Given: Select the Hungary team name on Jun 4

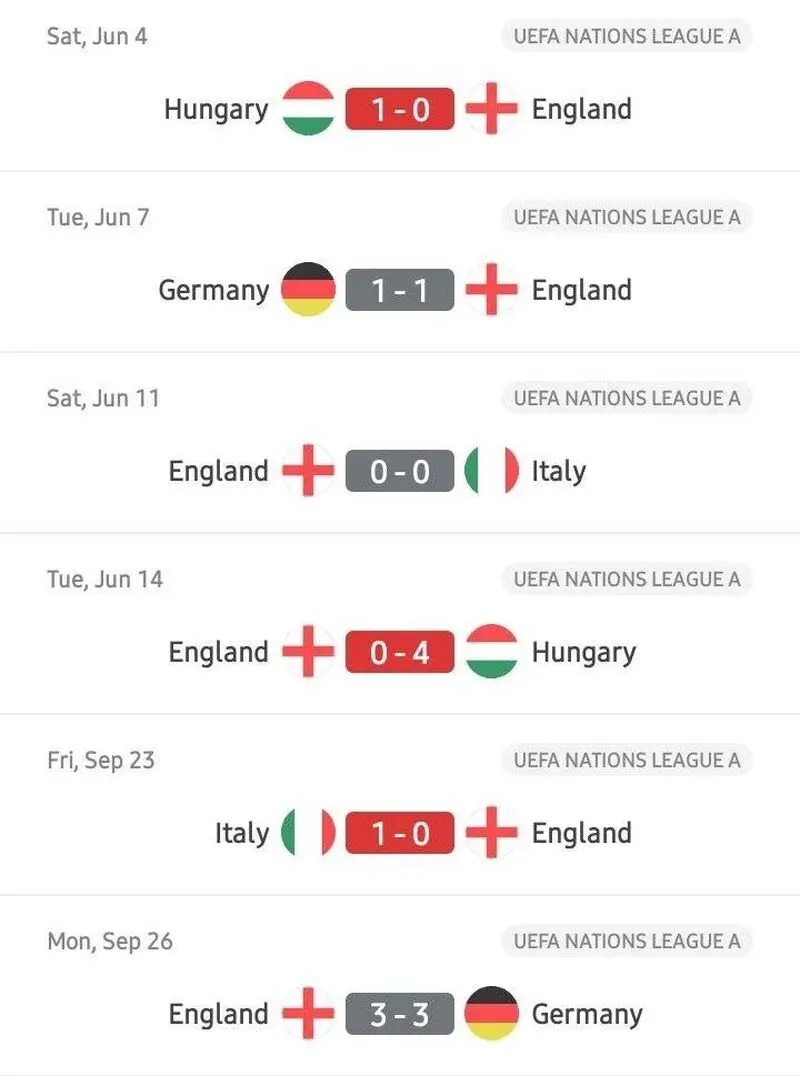Looking at the screenshot, I should tap(216, 110).
